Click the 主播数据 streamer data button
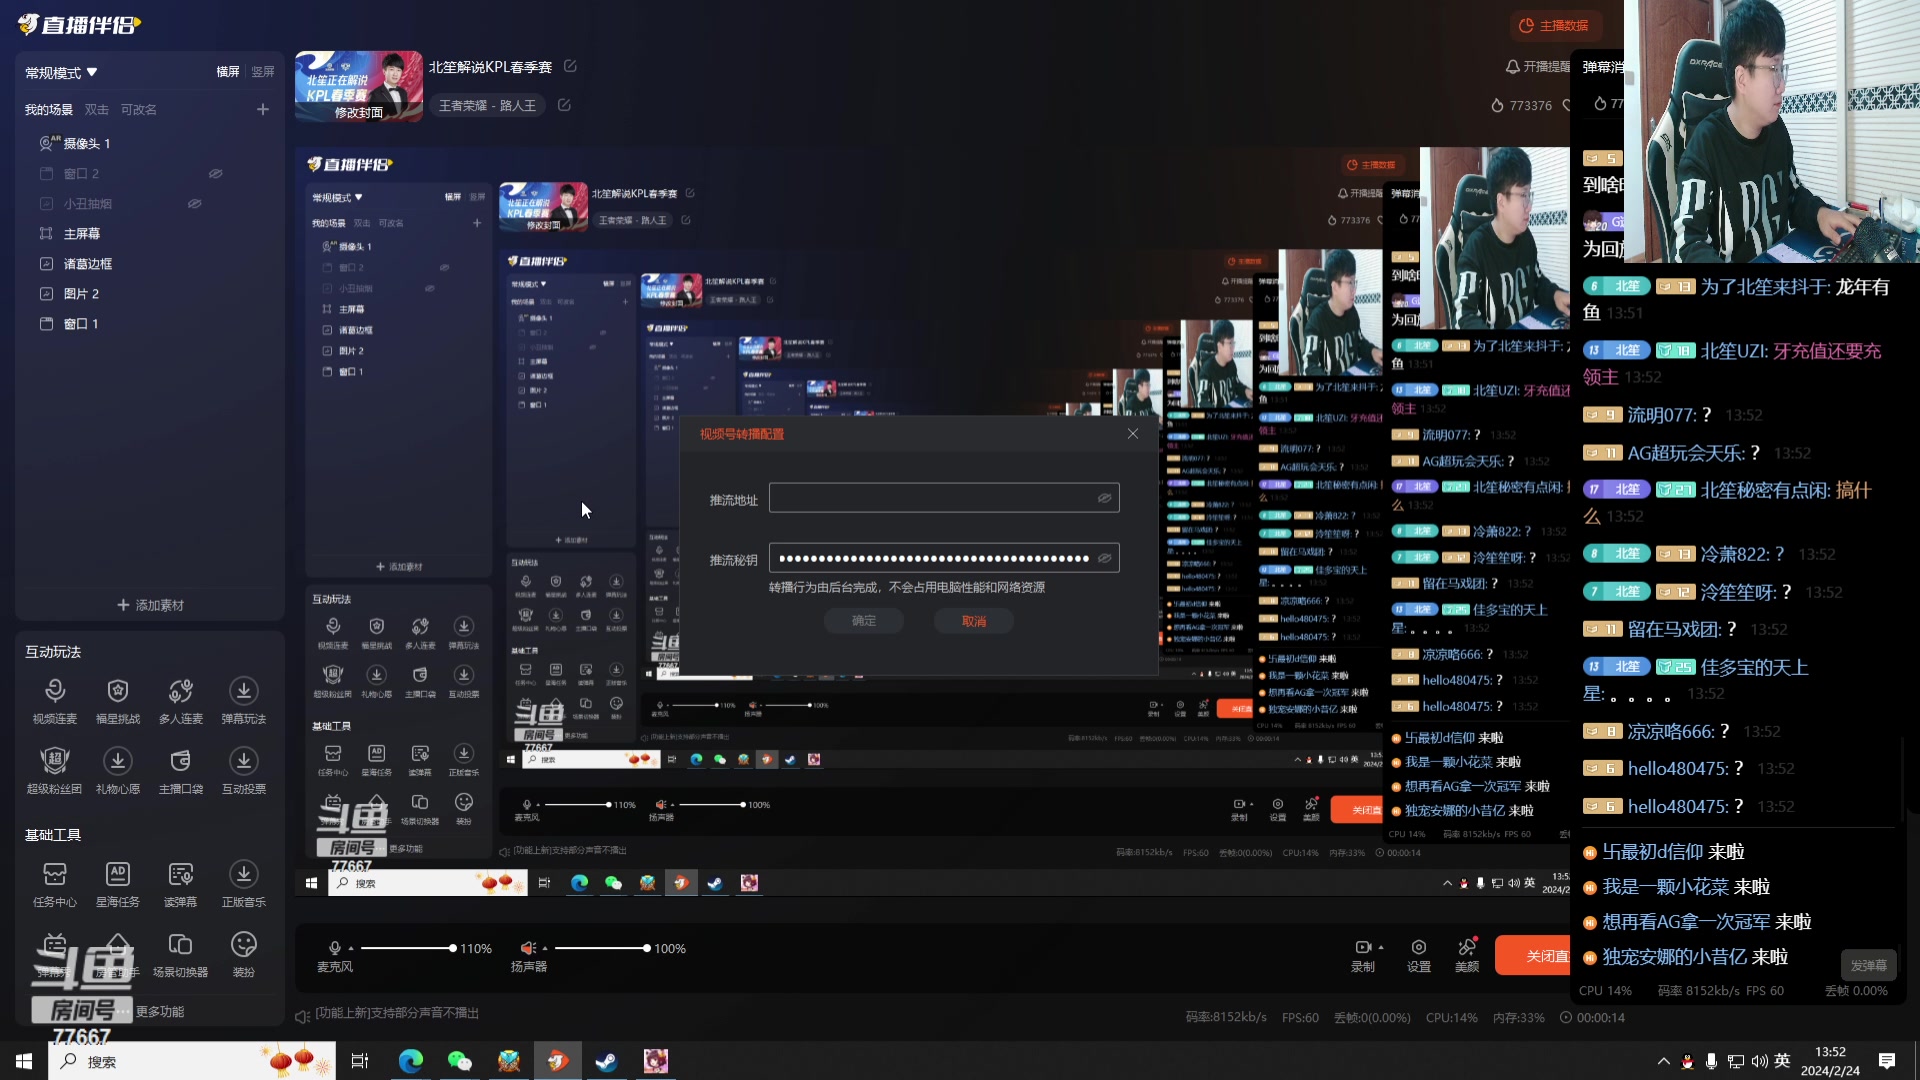The image size is (1920, 1080). 1554,26
